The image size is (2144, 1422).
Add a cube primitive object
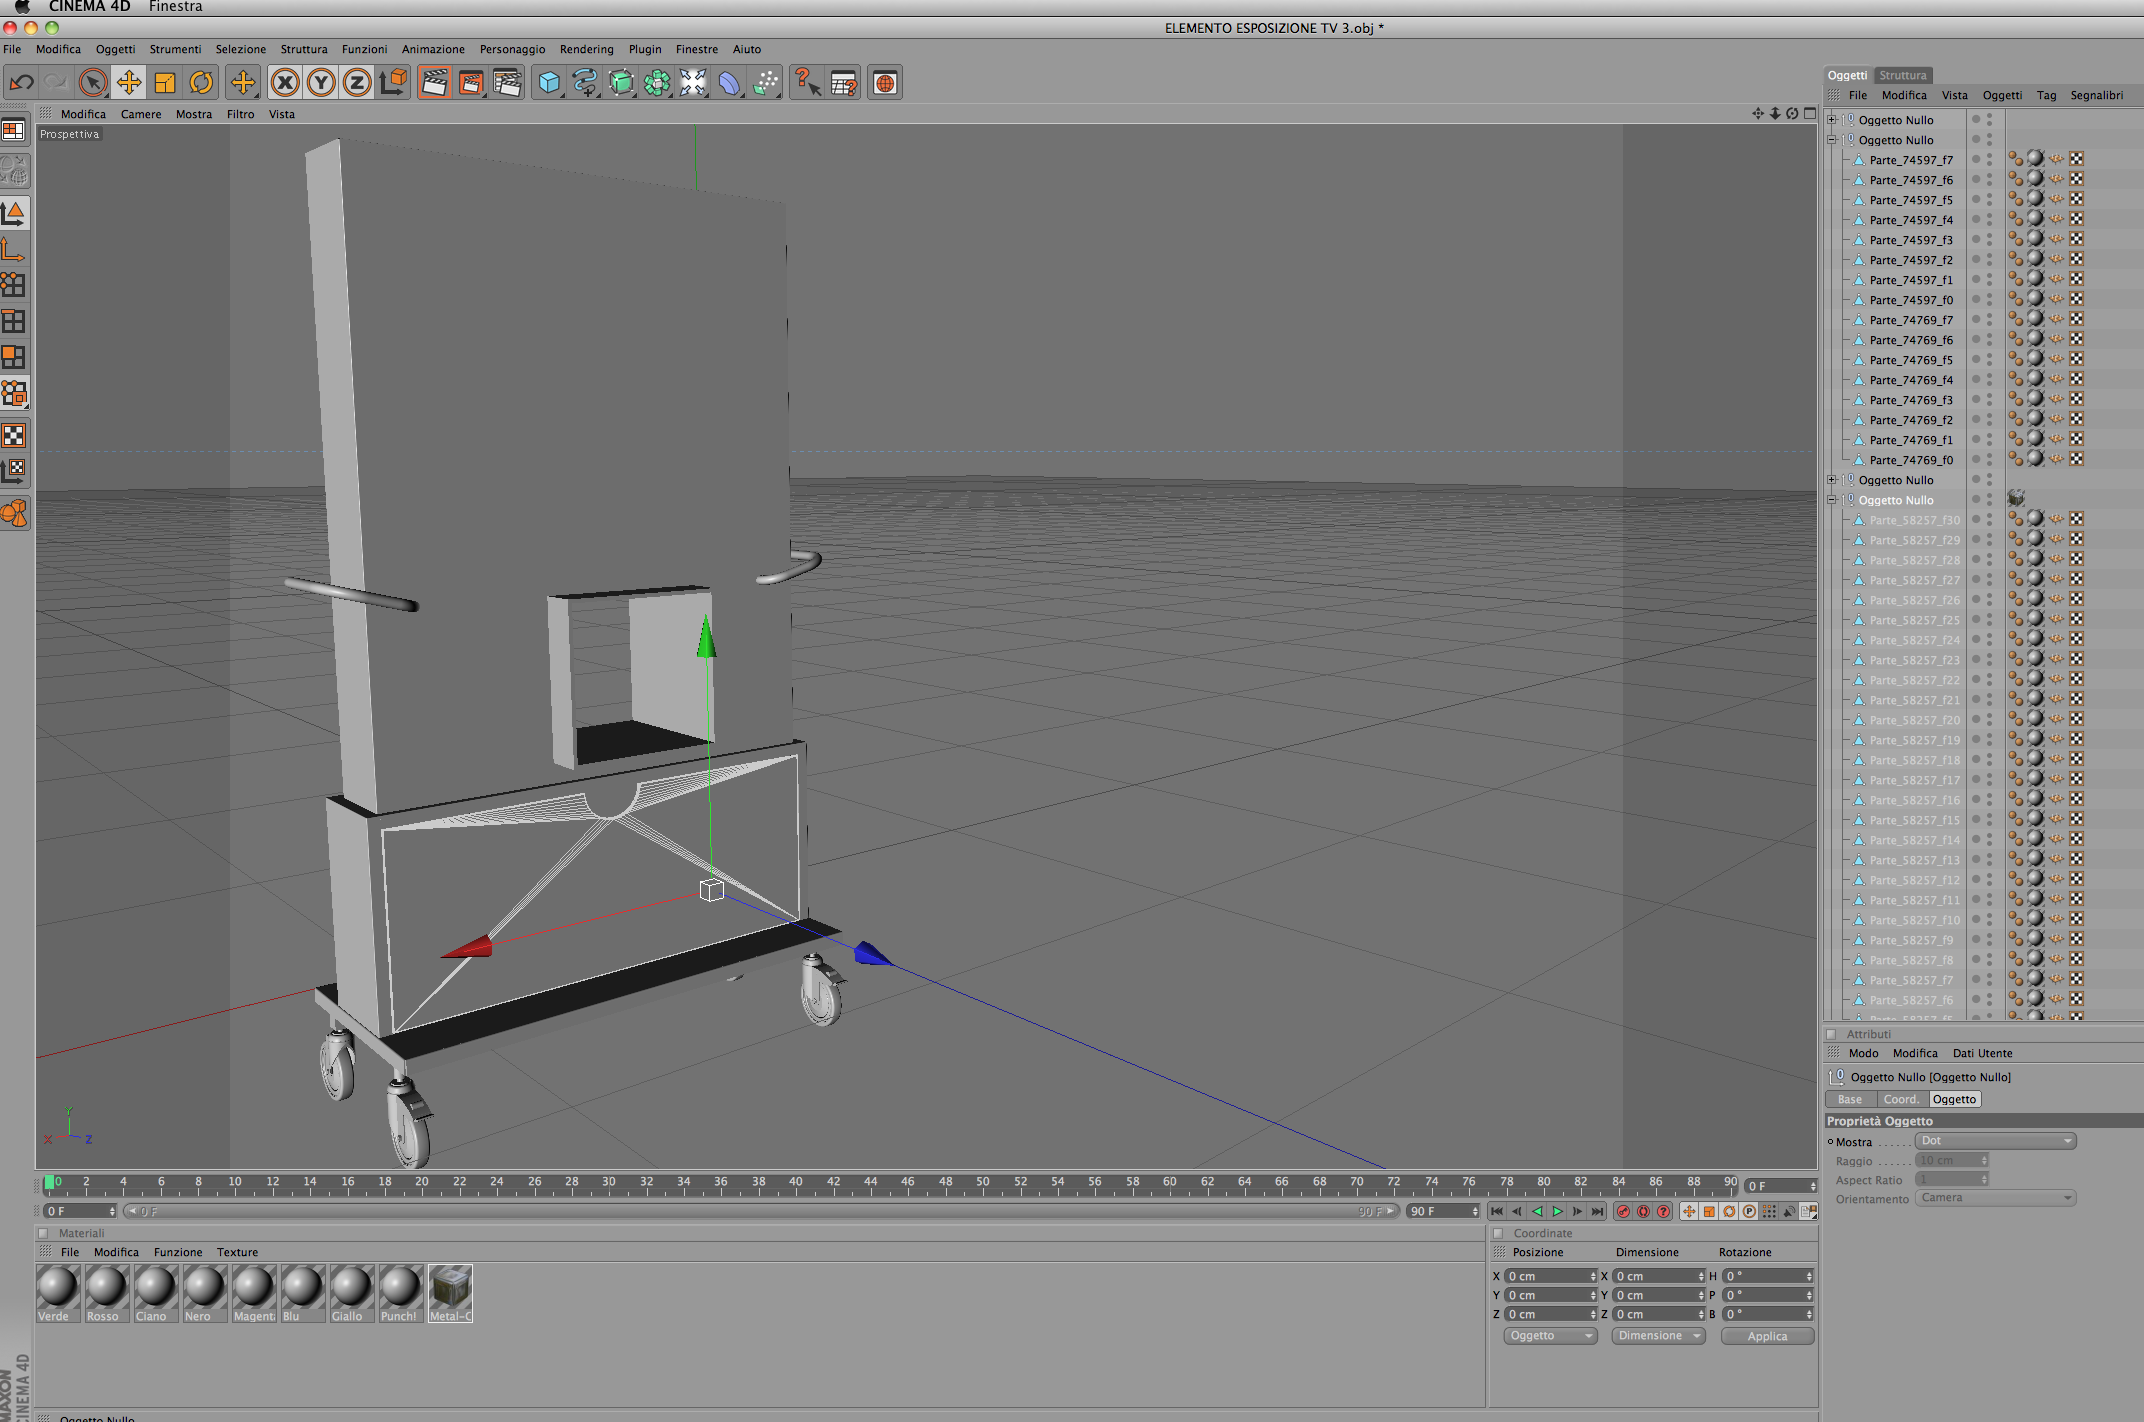[548, 83]
